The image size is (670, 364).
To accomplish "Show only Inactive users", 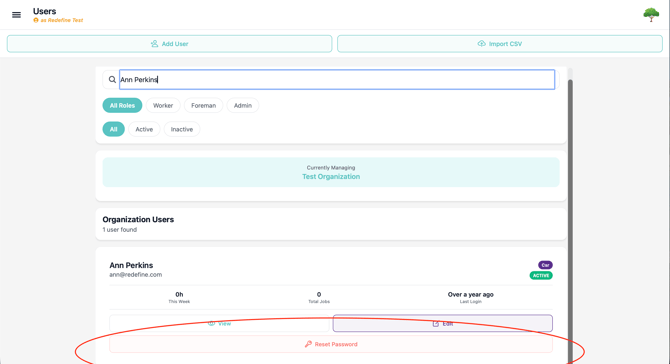I will click(182, 129).
